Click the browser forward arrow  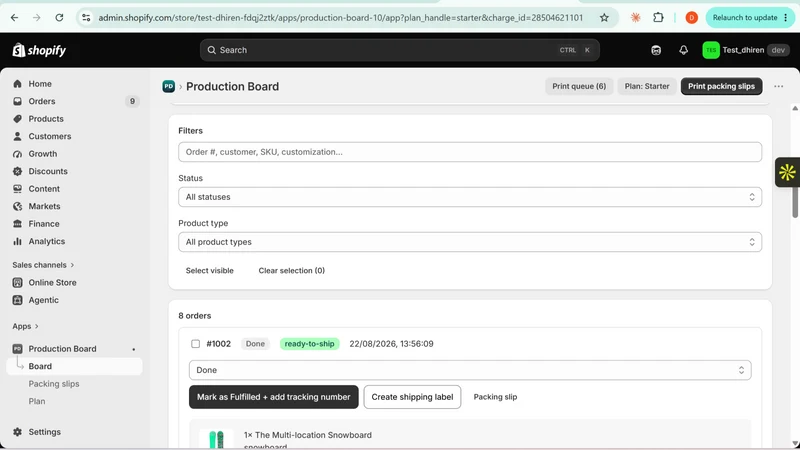(x=37, y=17)
